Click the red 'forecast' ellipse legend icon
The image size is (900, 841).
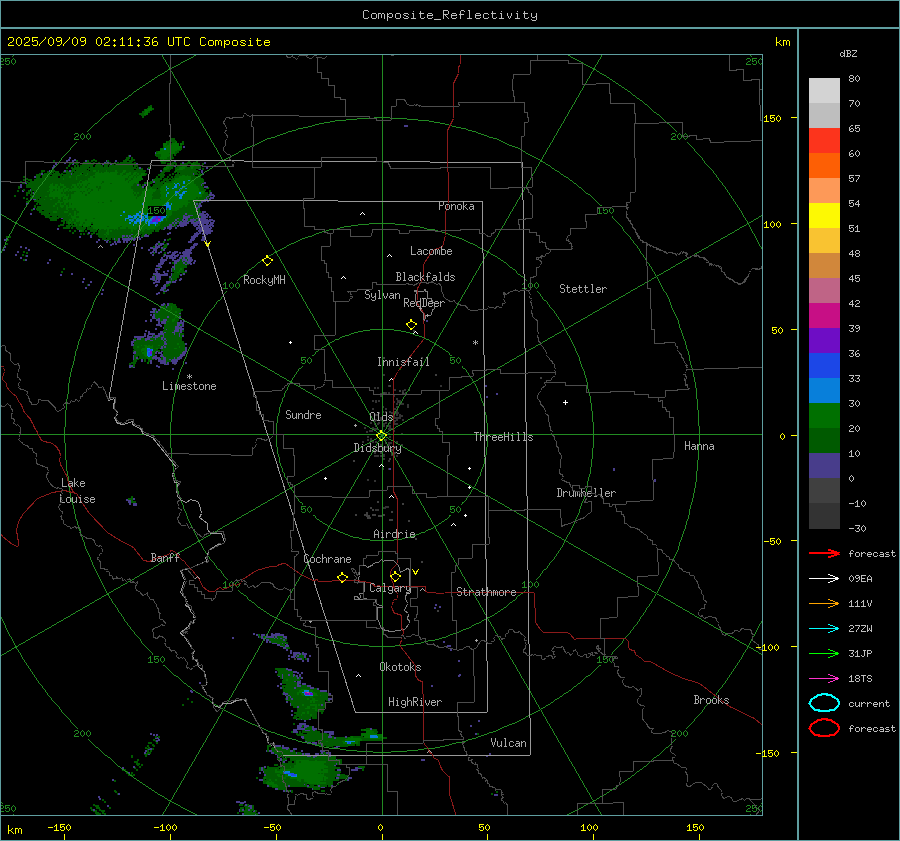point(824,728)
